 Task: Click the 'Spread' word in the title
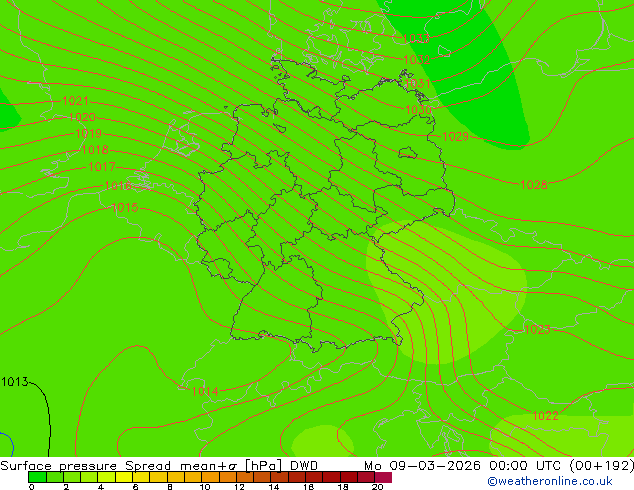148,466
